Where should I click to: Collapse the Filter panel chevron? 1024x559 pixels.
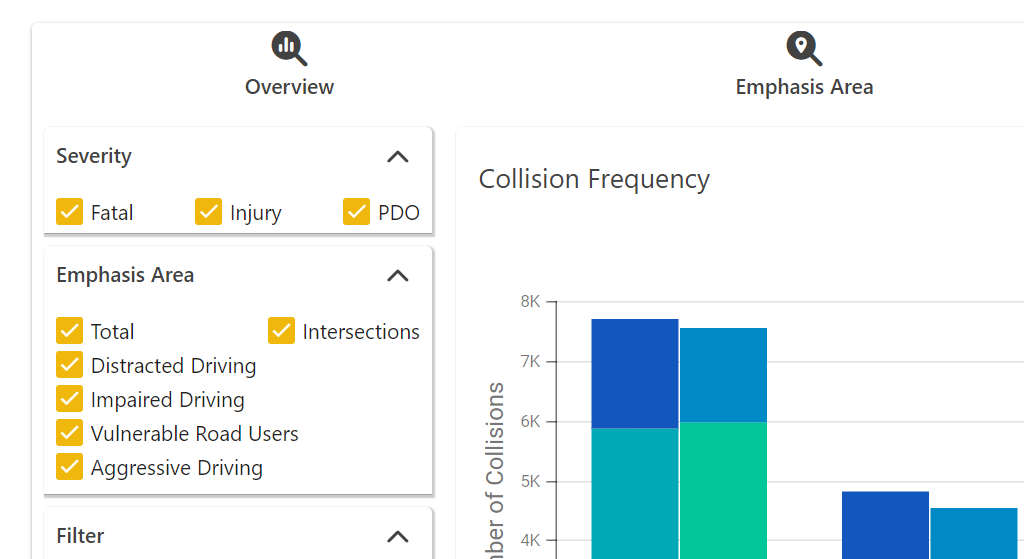(x=398, y=537)
